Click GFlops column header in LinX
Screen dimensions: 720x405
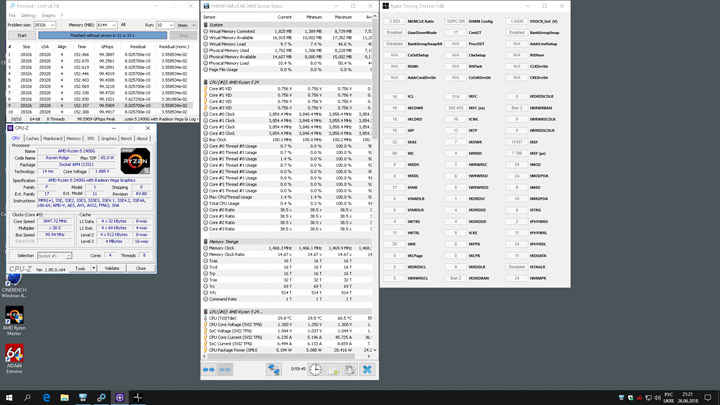point(107,46)
